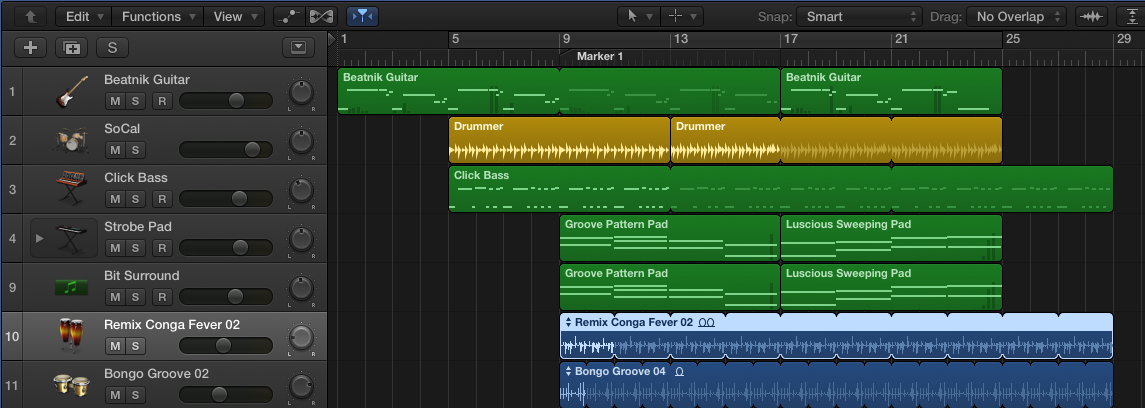
Task: Open the left-click pointer tool menu
Action: point(638,16)
